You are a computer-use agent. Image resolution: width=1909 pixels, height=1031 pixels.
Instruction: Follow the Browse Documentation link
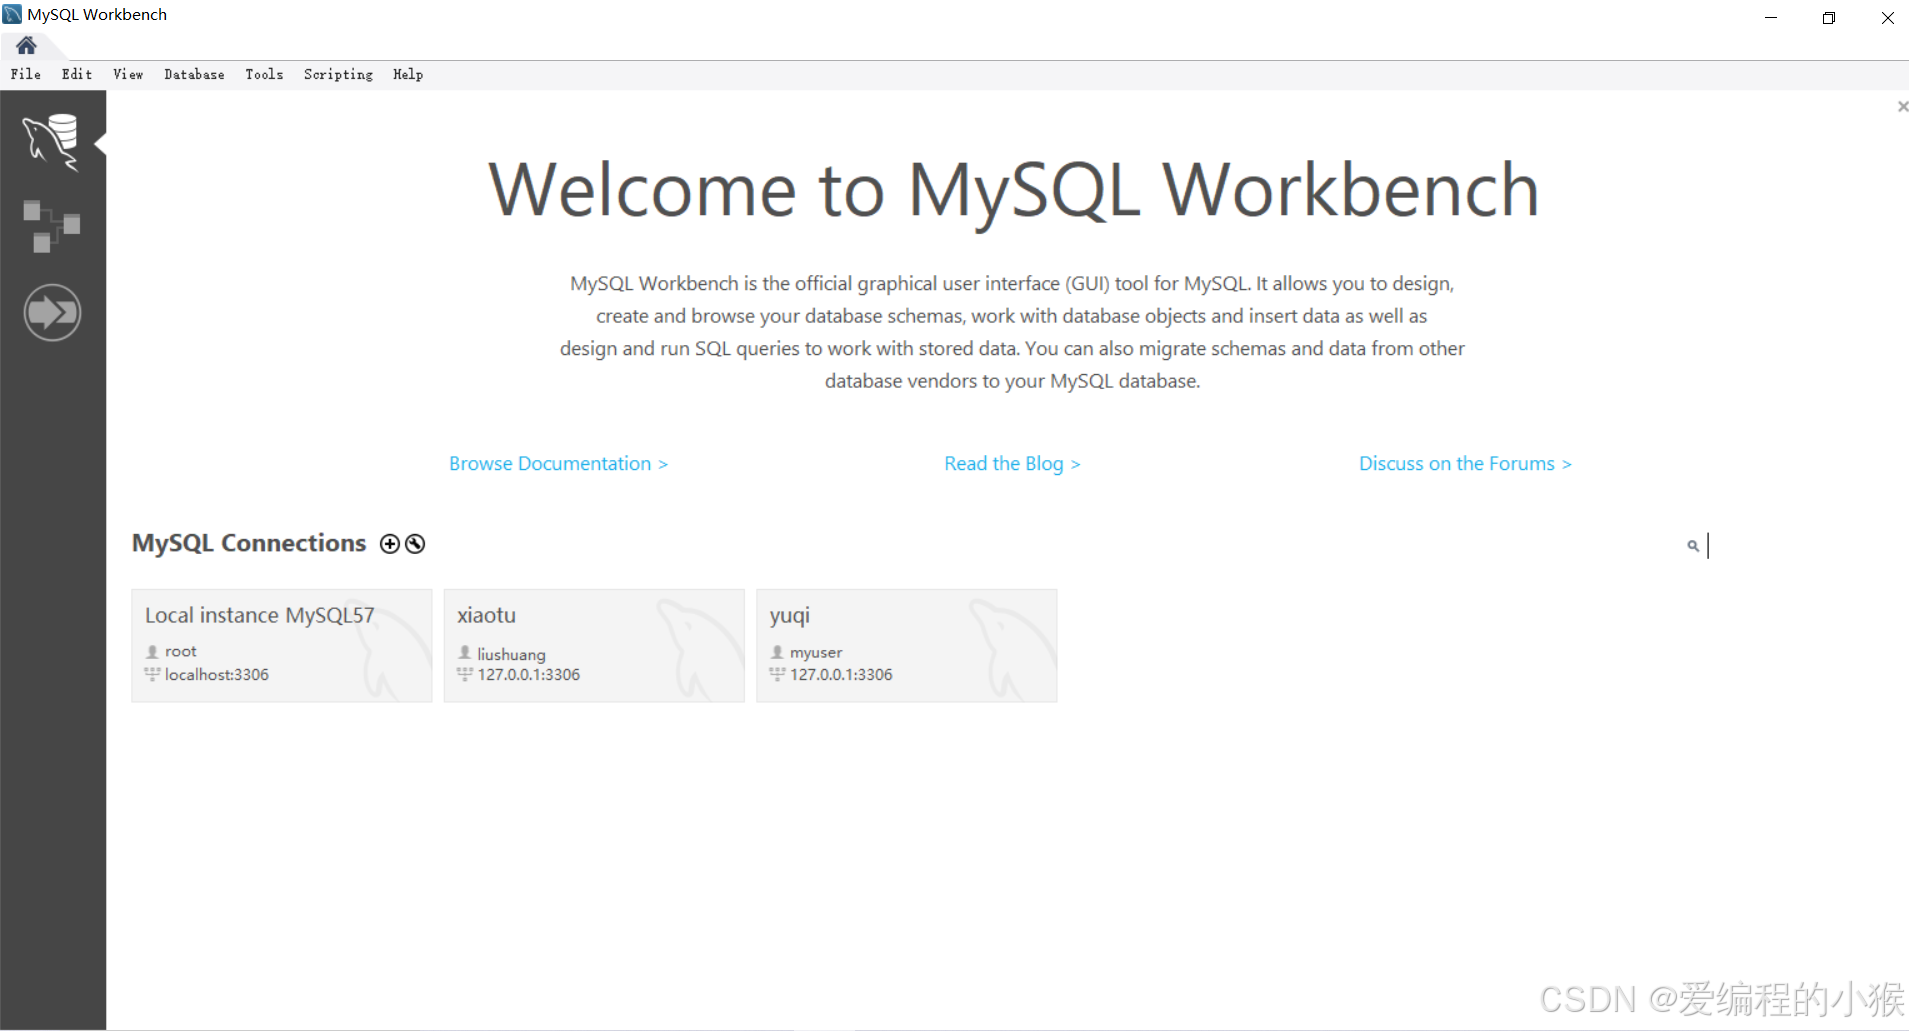pyautogui.click(x=558, y=464)
